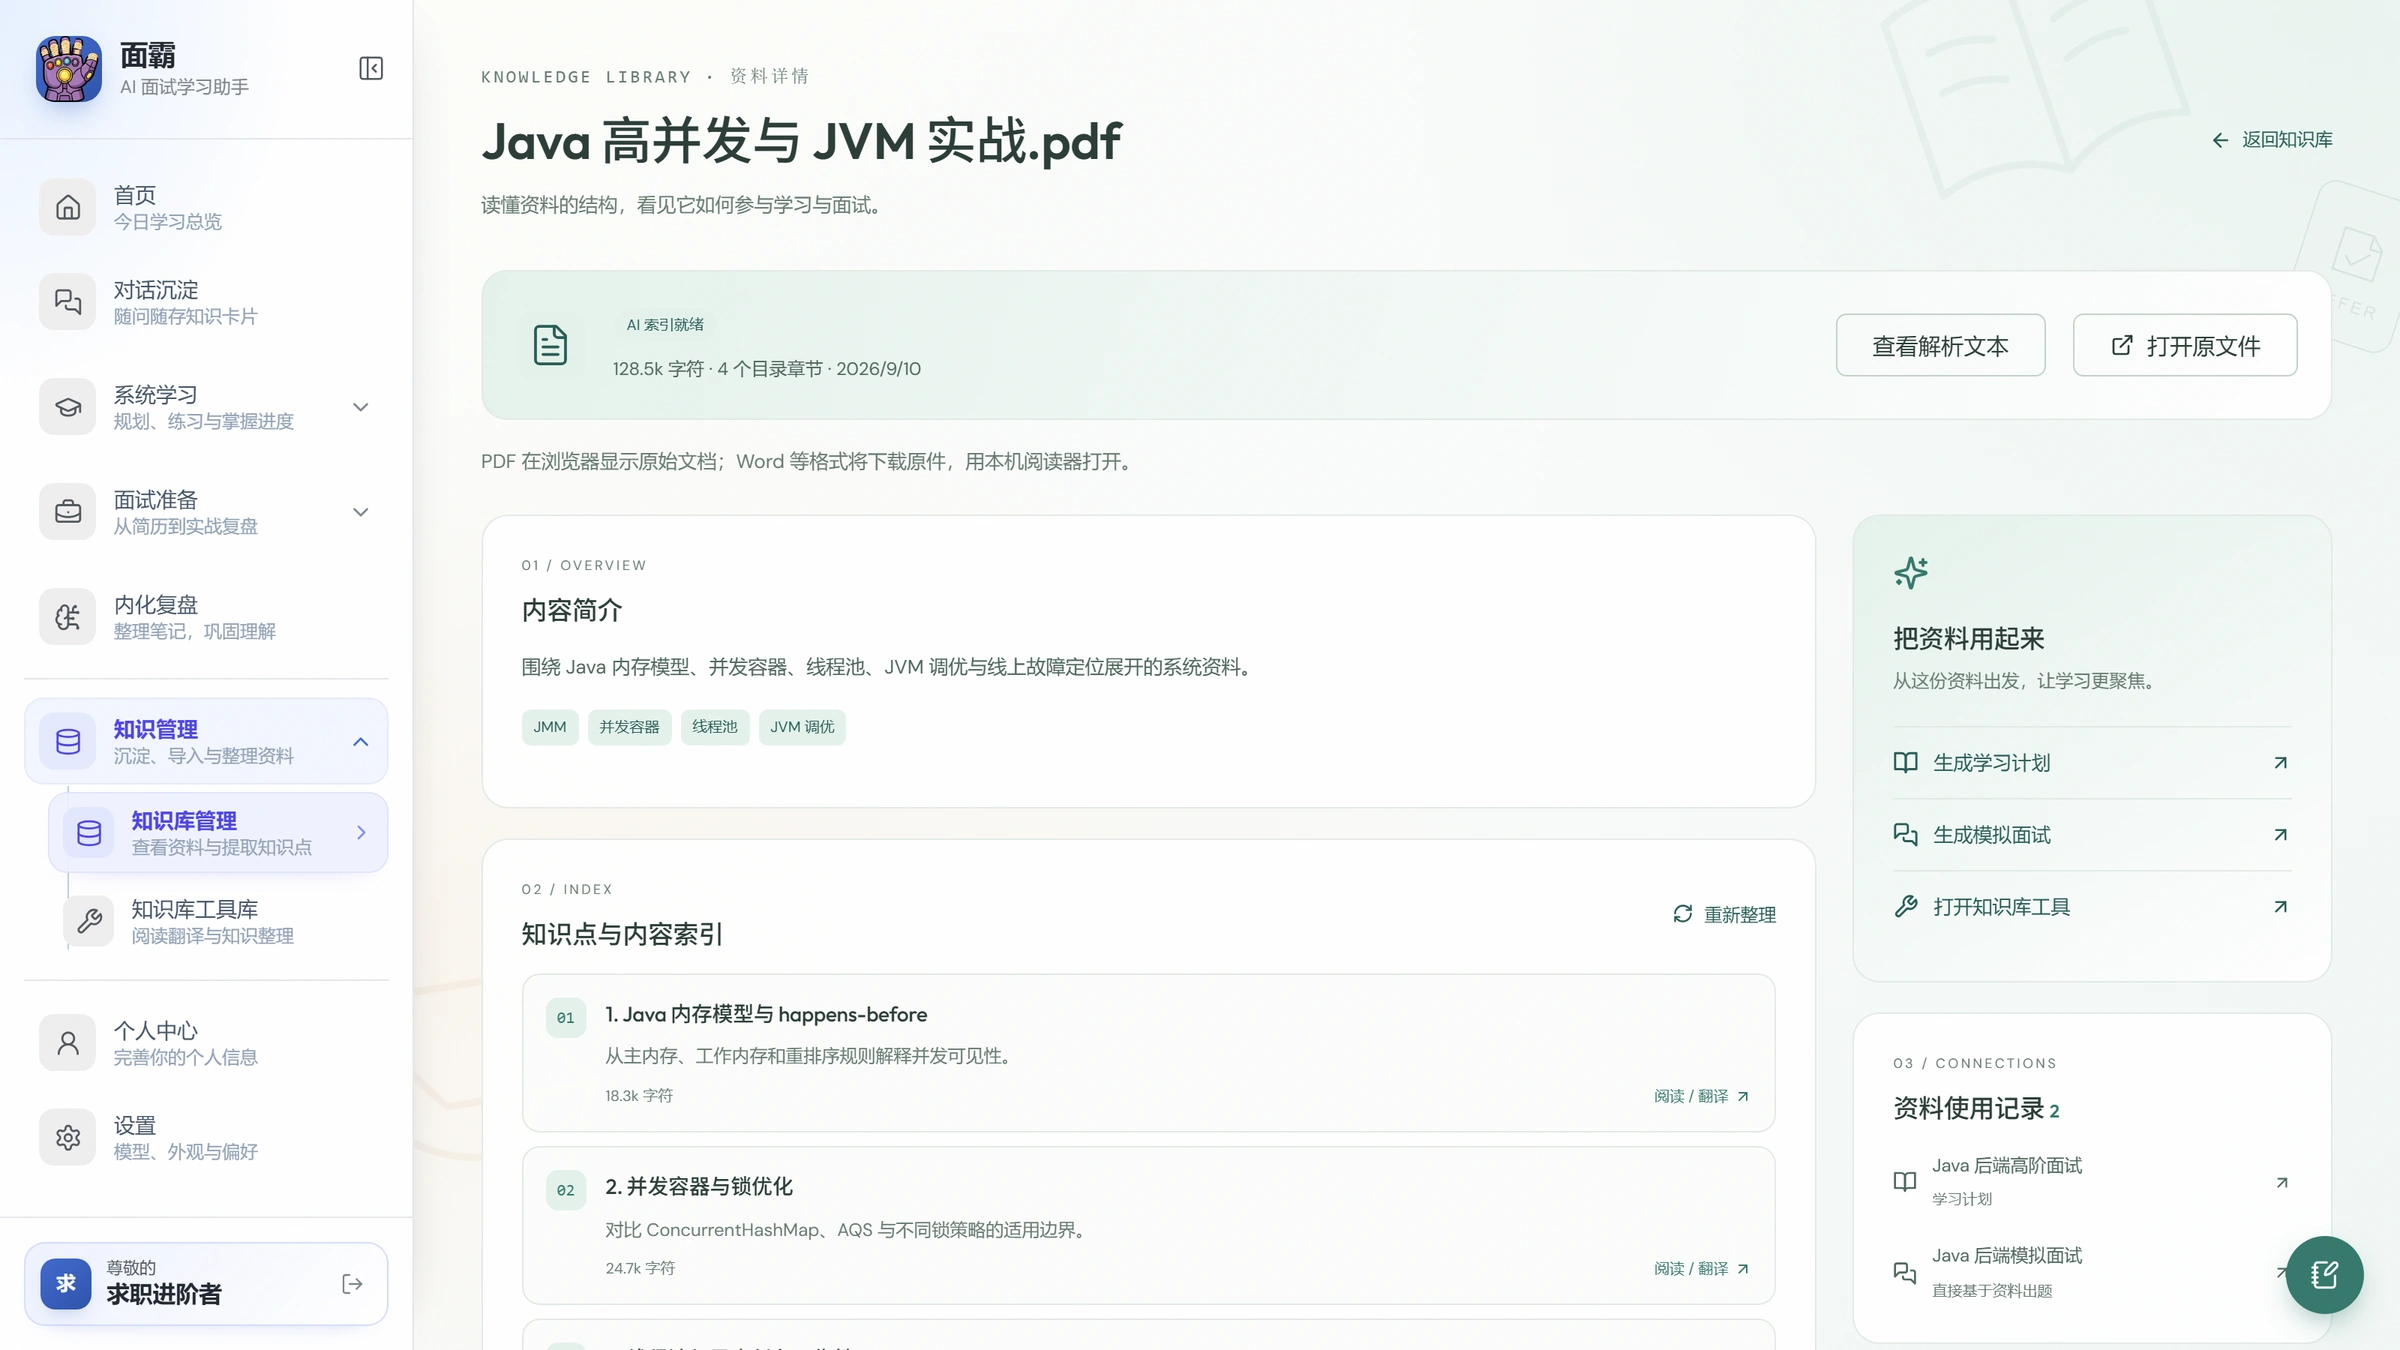Screen dimensions: 2400x1350
Task: Click arrow icon on 生成模拟面试 row
Action: (x=2280, y=835)
